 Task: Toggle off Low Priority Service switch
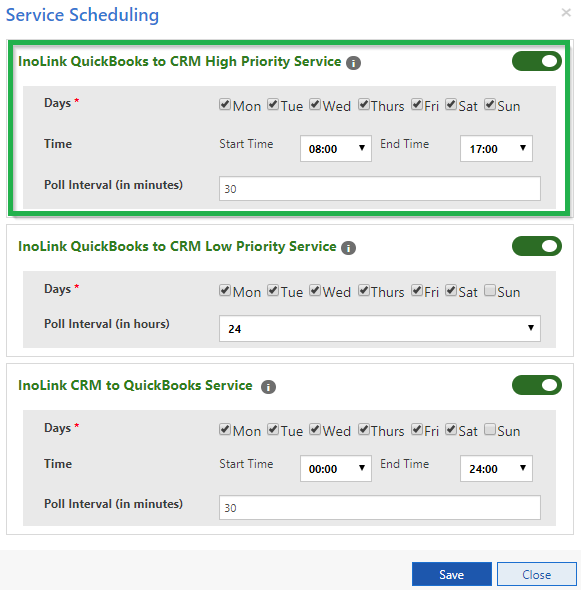[537, 246]
